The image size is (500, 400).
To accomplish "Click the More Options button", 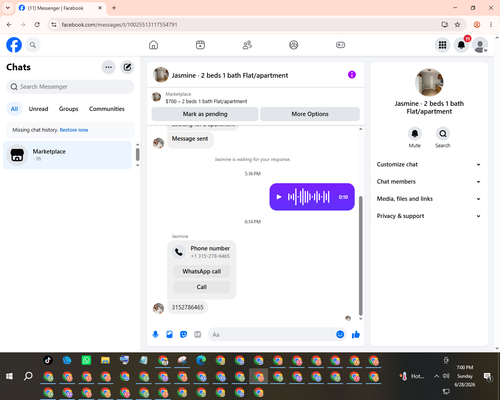I will 310,114.
